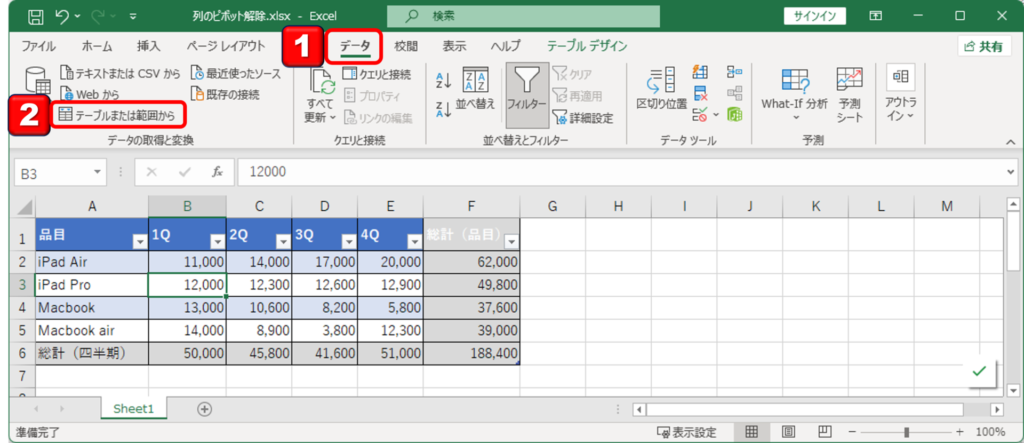Switch to the ホーム tab
1024x443 pixels.
pos(97,46)
